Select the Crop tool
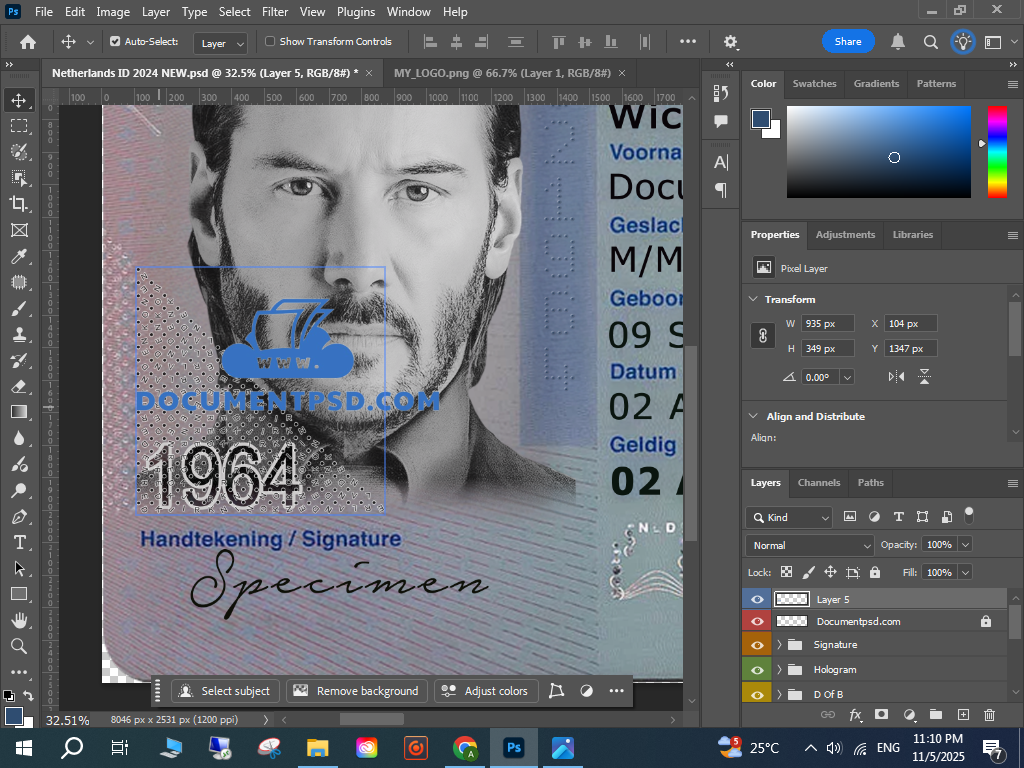This screenshot has height=768, width=1024. point(19,204)
